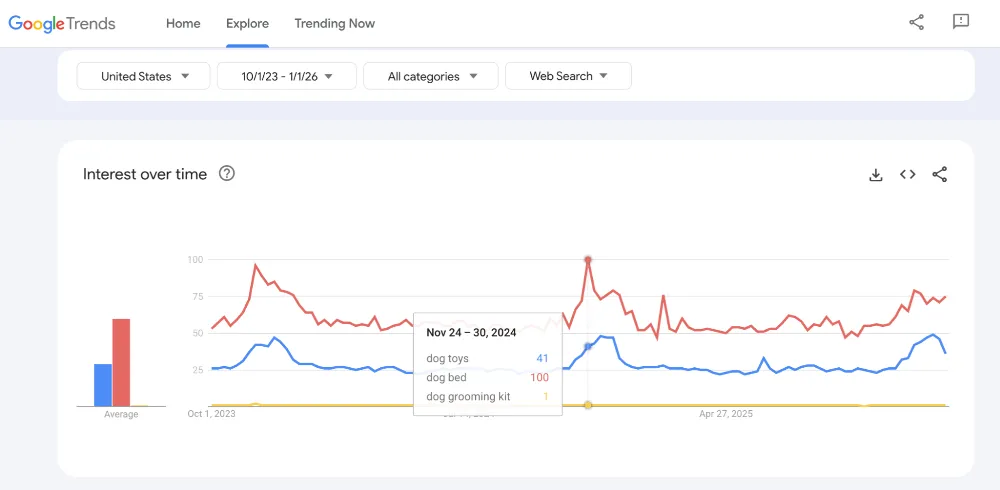Image resolution: width=1000 pixels, height=490 pixels.
Task: Expand the United States region dropdown
Action: [143, 76]
